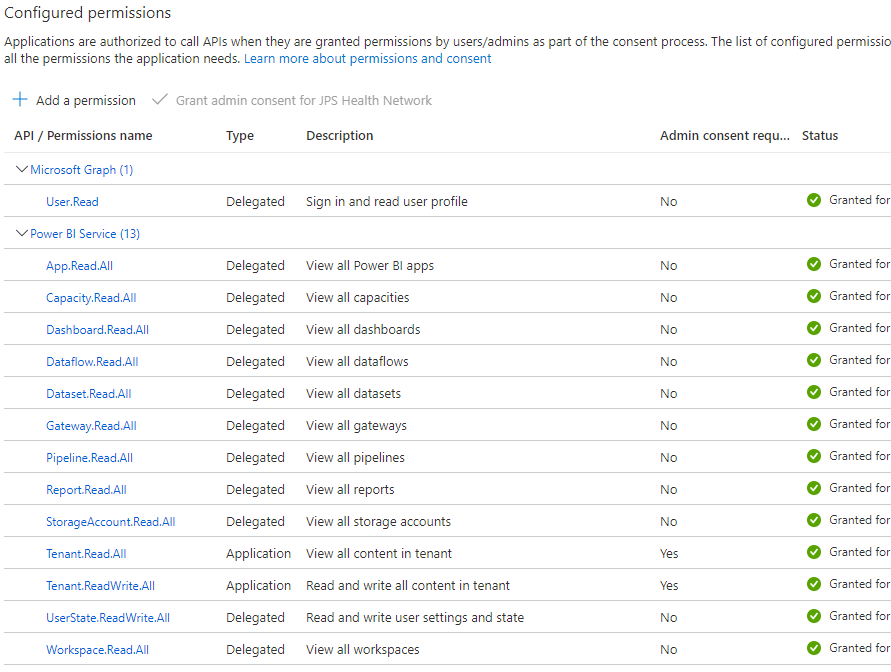
Task: Click the Configured permissions heading
Action: [x=88, y=13]
